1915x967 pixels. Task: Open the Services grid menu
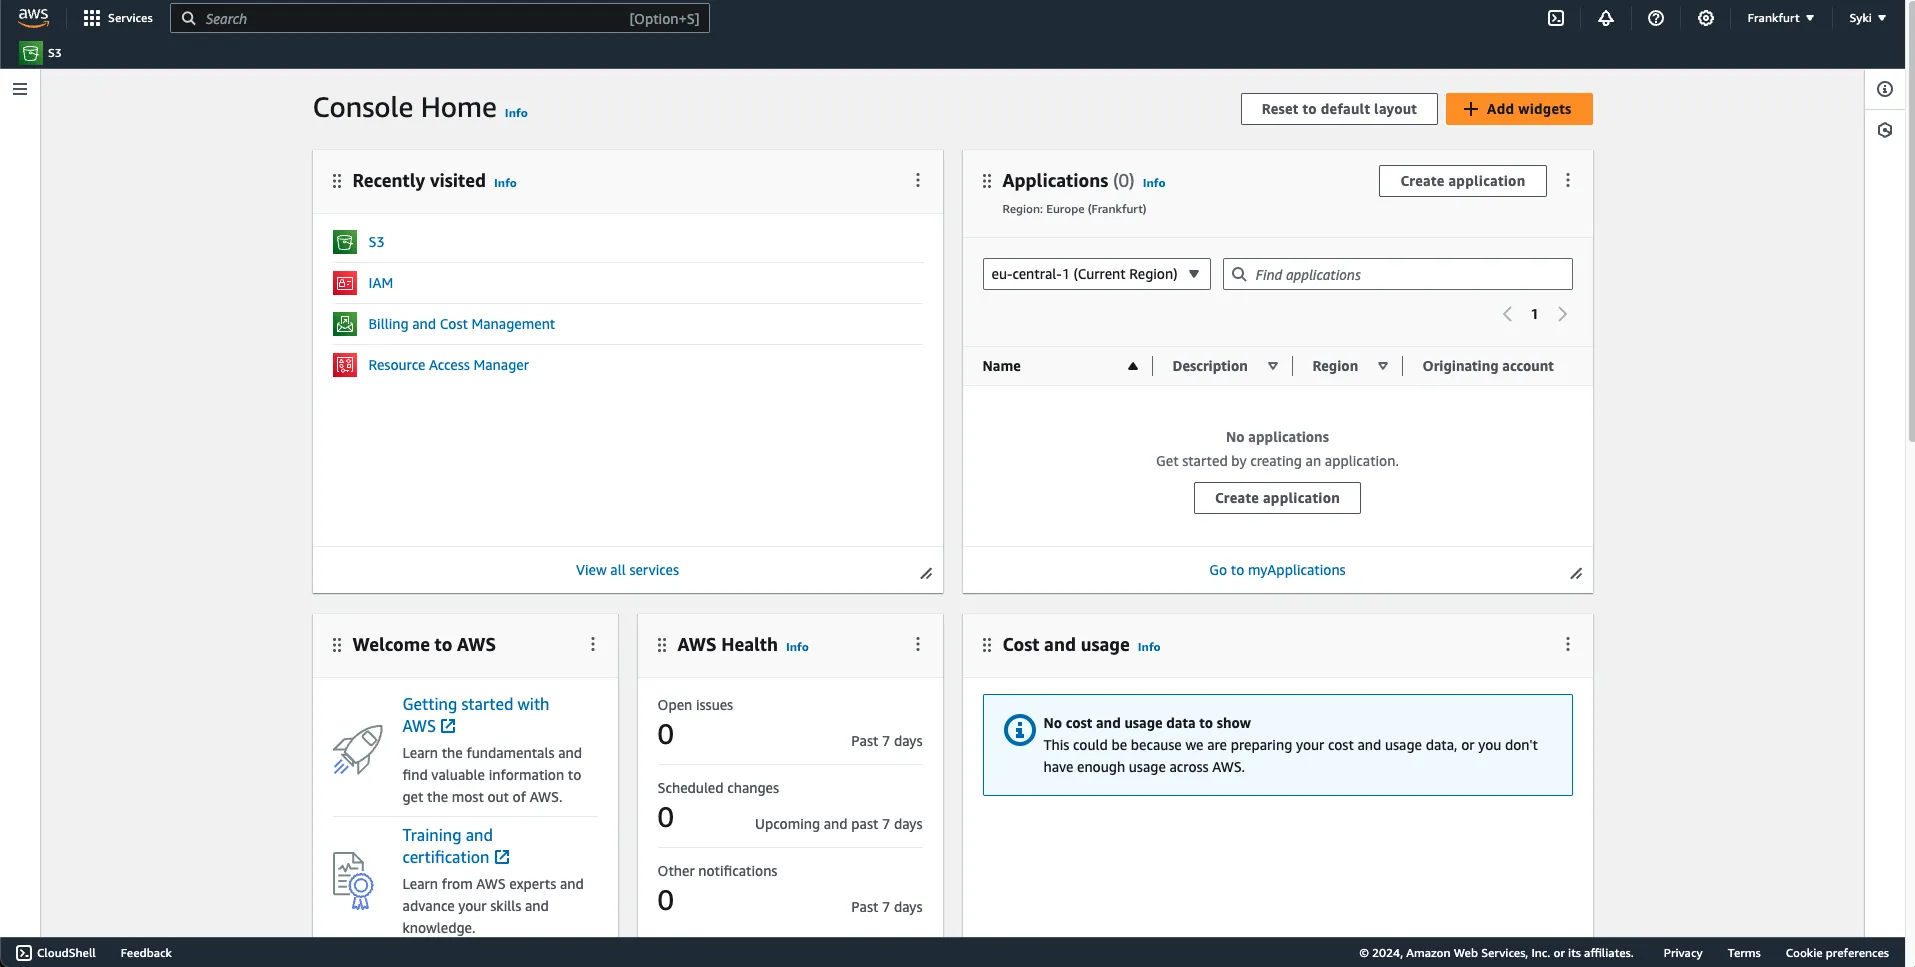118,18
